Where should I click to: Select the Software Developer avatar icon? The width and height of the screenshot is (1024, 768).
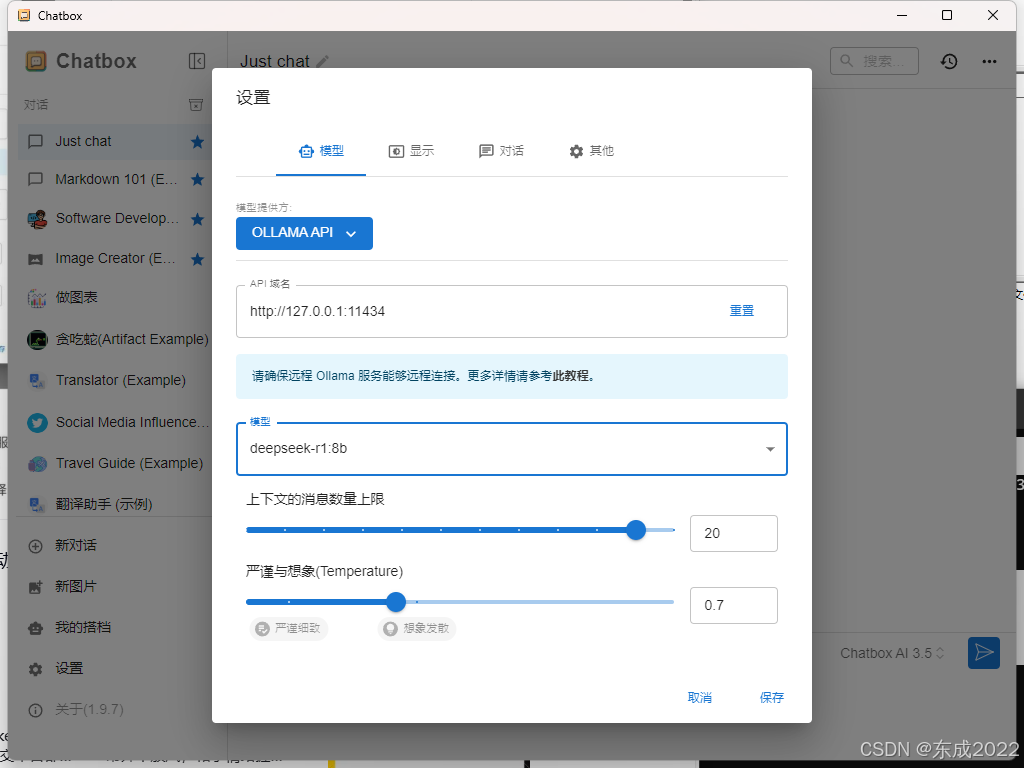[37, 219]
